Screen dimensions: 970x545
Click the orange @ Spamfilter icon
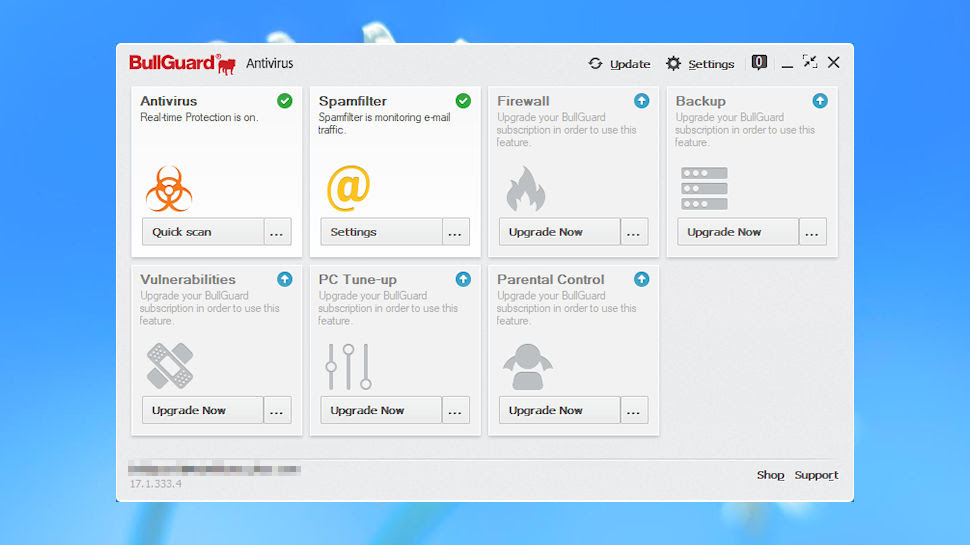[348, 188]
